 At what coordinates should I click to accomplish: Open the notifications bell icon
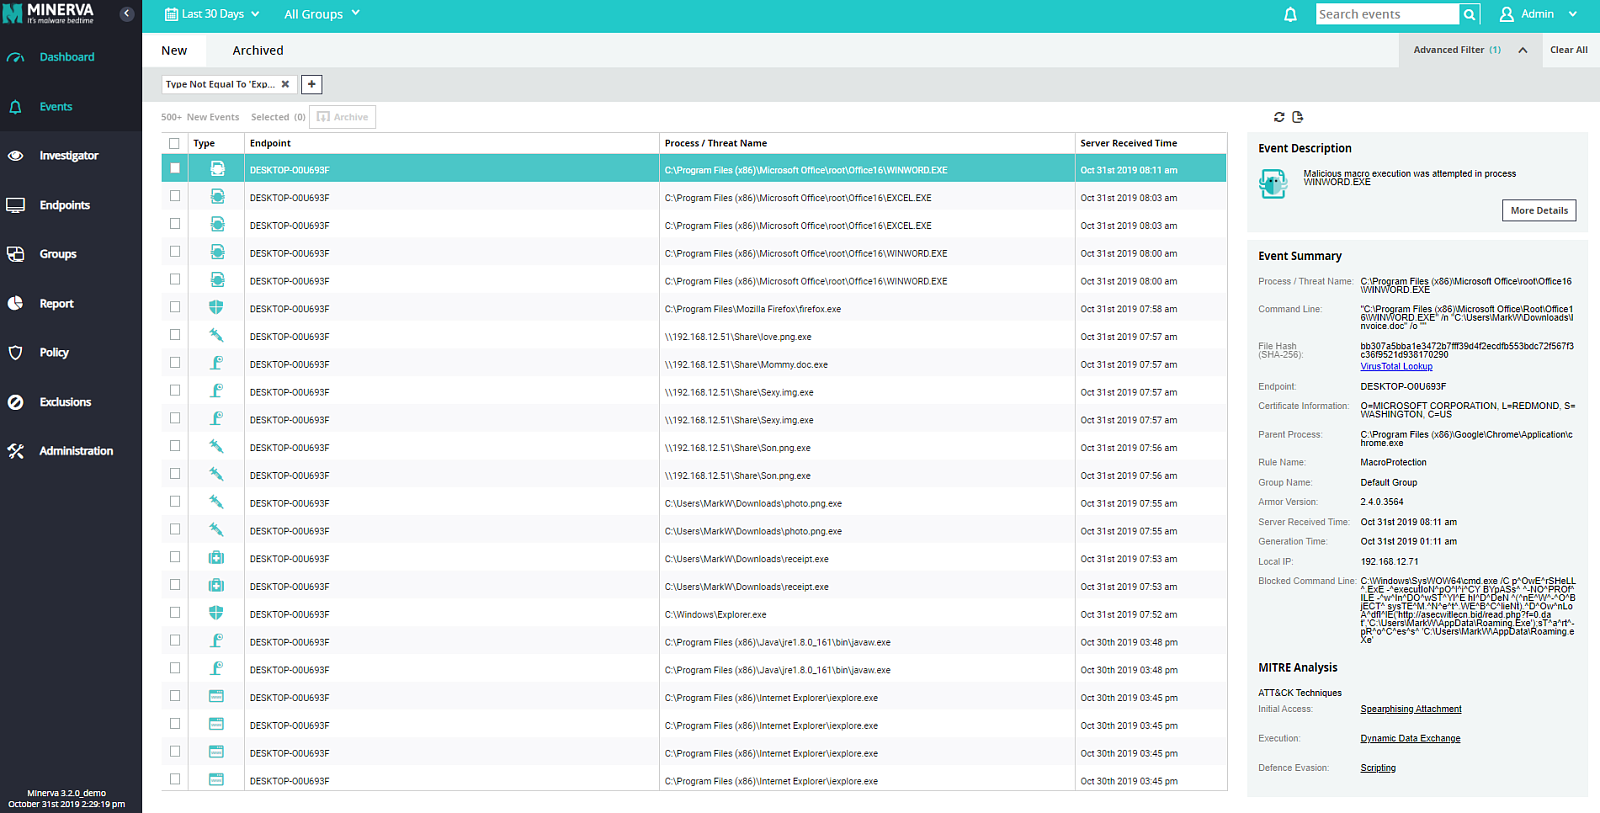[x=1290, y=14]
